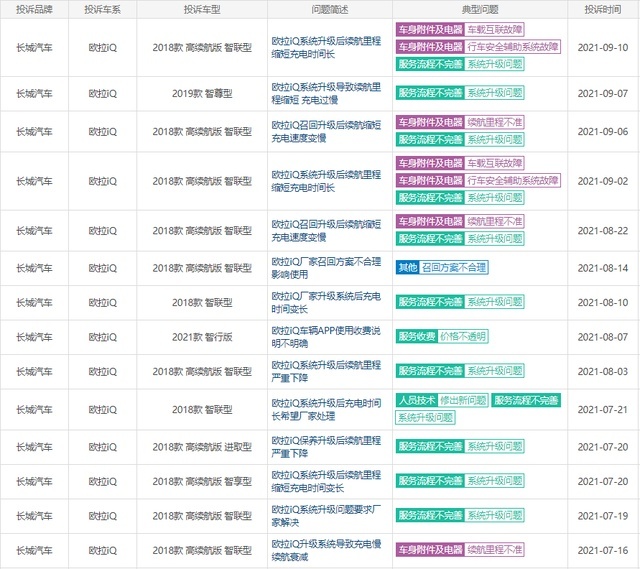Open the complaint summary dated 2021-09-02
The image size is (640, 569).
[326, 181]
